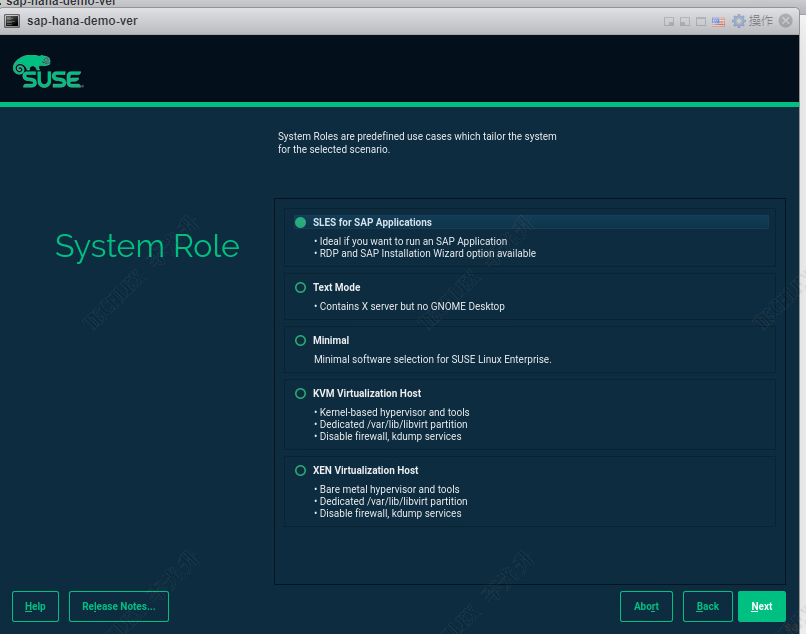Click the sap-hana-demo-ver window title

pos(82,21)
